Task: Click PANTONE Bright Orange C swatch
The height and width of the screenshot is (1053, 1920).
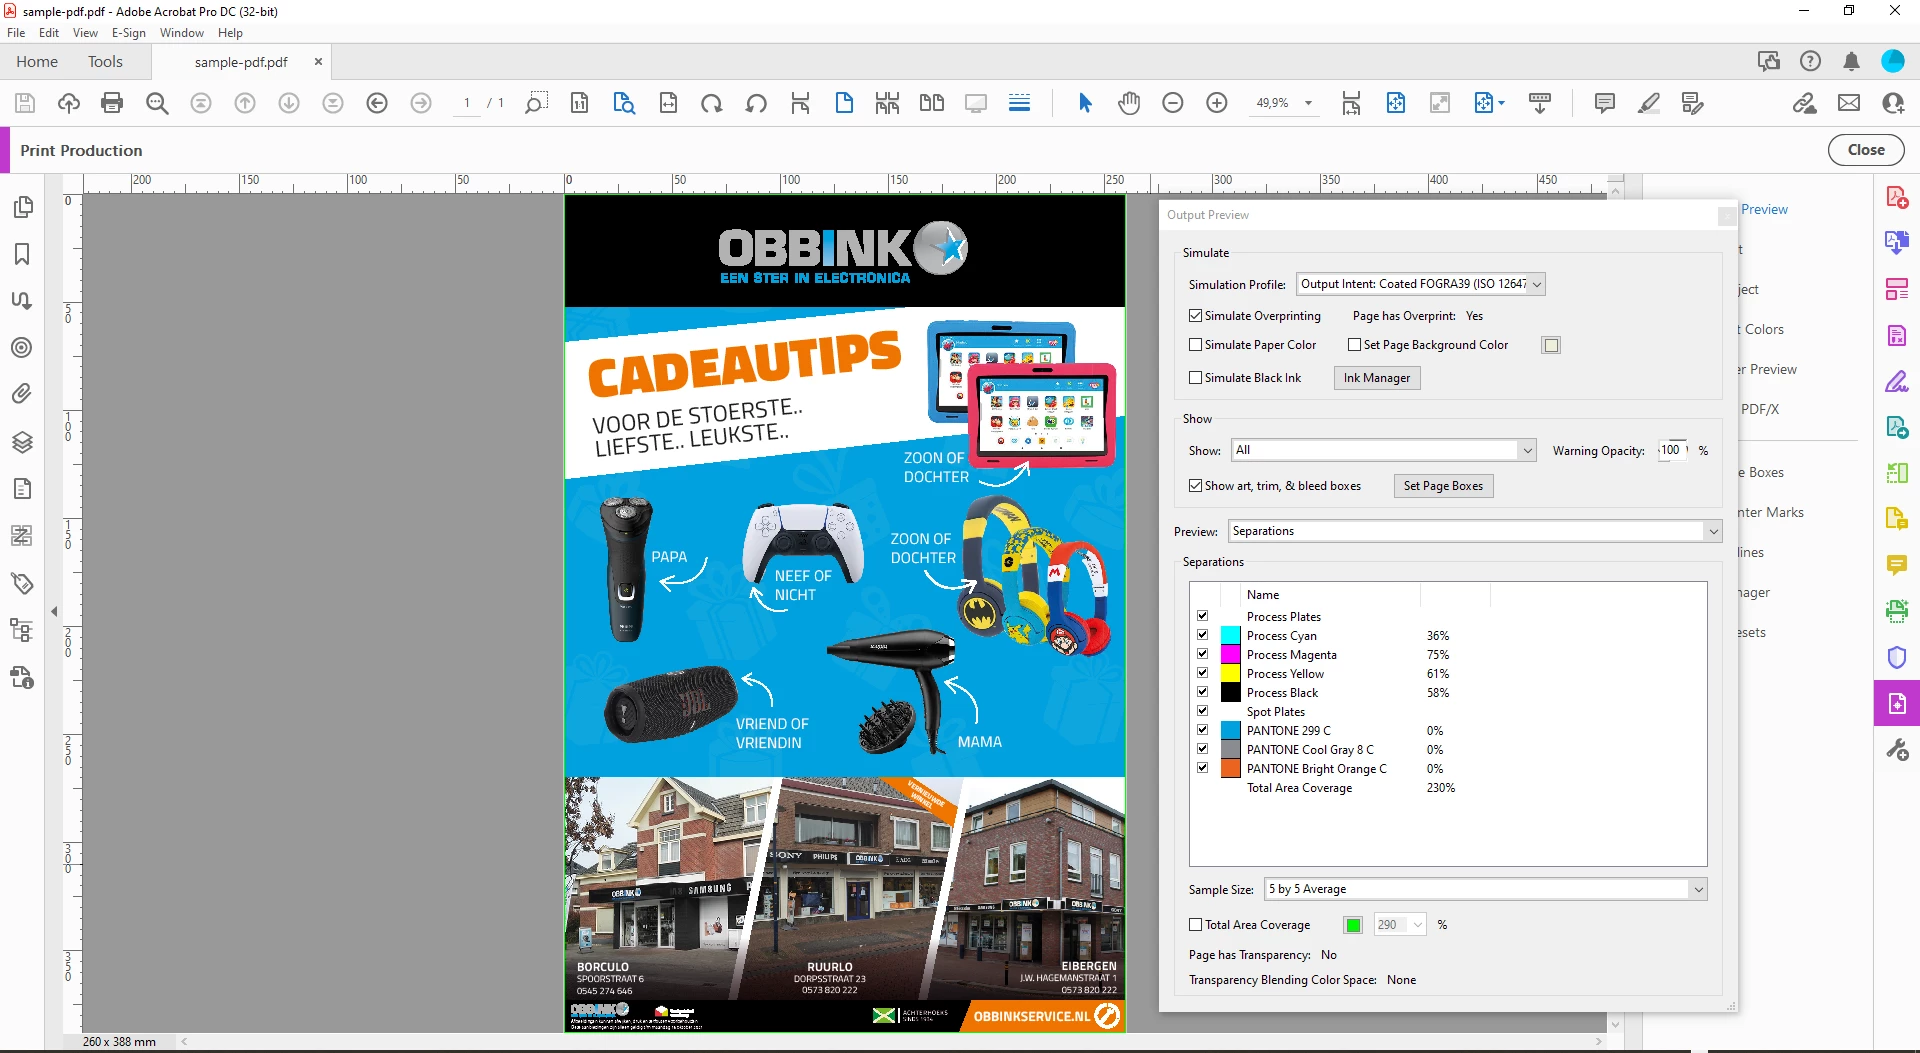Action: pyautogui.click(x=1231, y=768)
